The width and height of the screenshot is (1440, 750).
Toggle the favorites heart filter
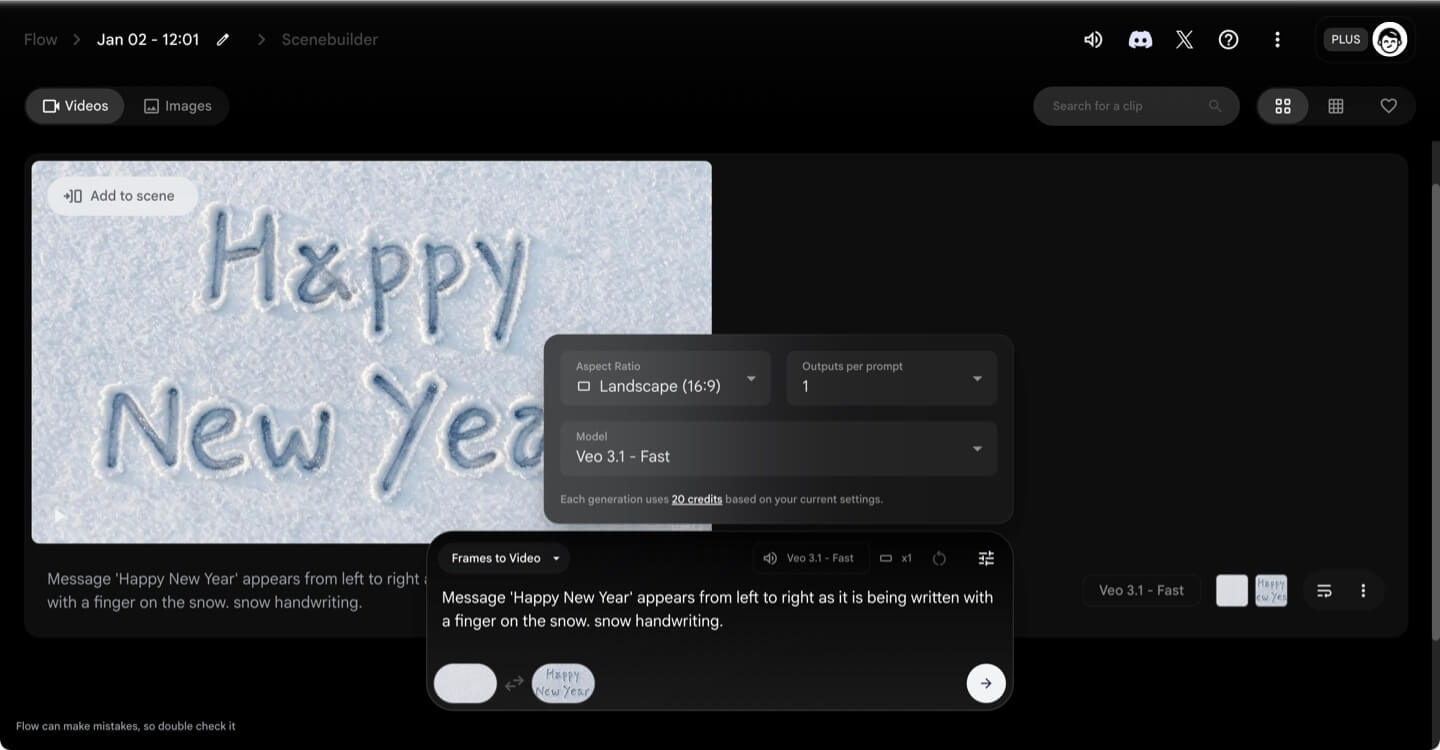1388,105
